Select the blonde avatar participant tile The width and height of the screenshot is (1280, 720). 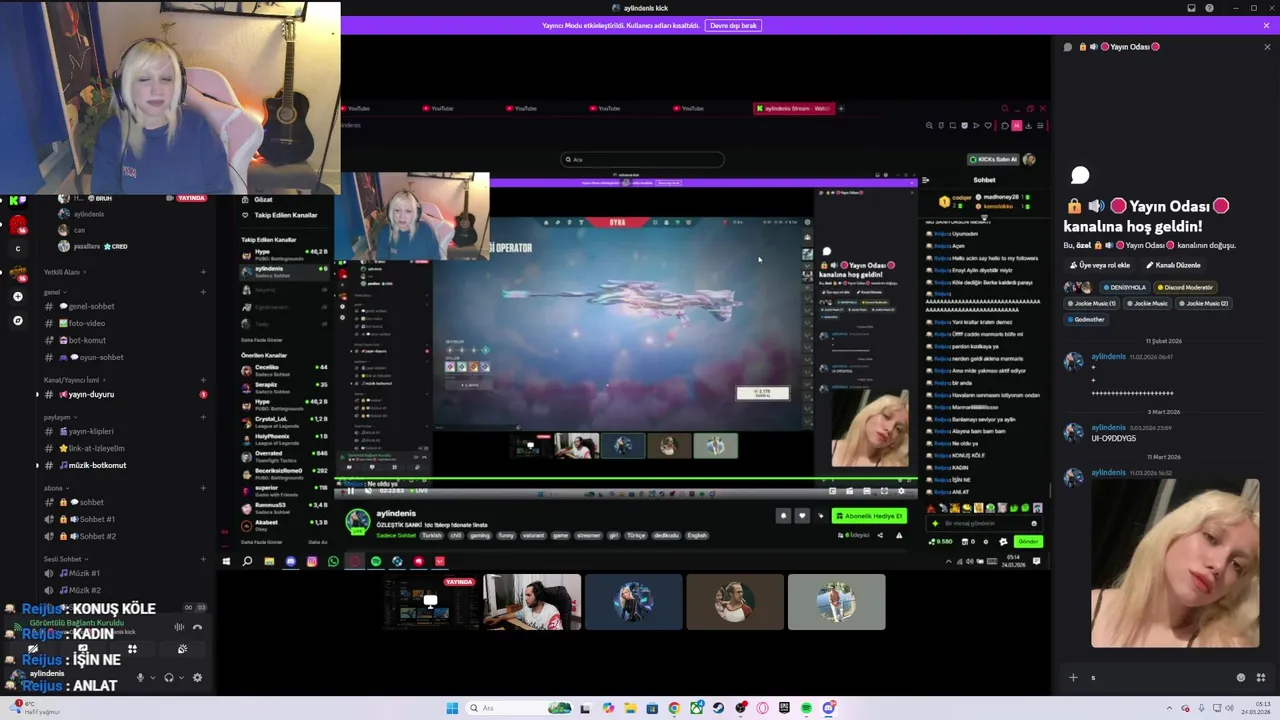click(633, 602)
